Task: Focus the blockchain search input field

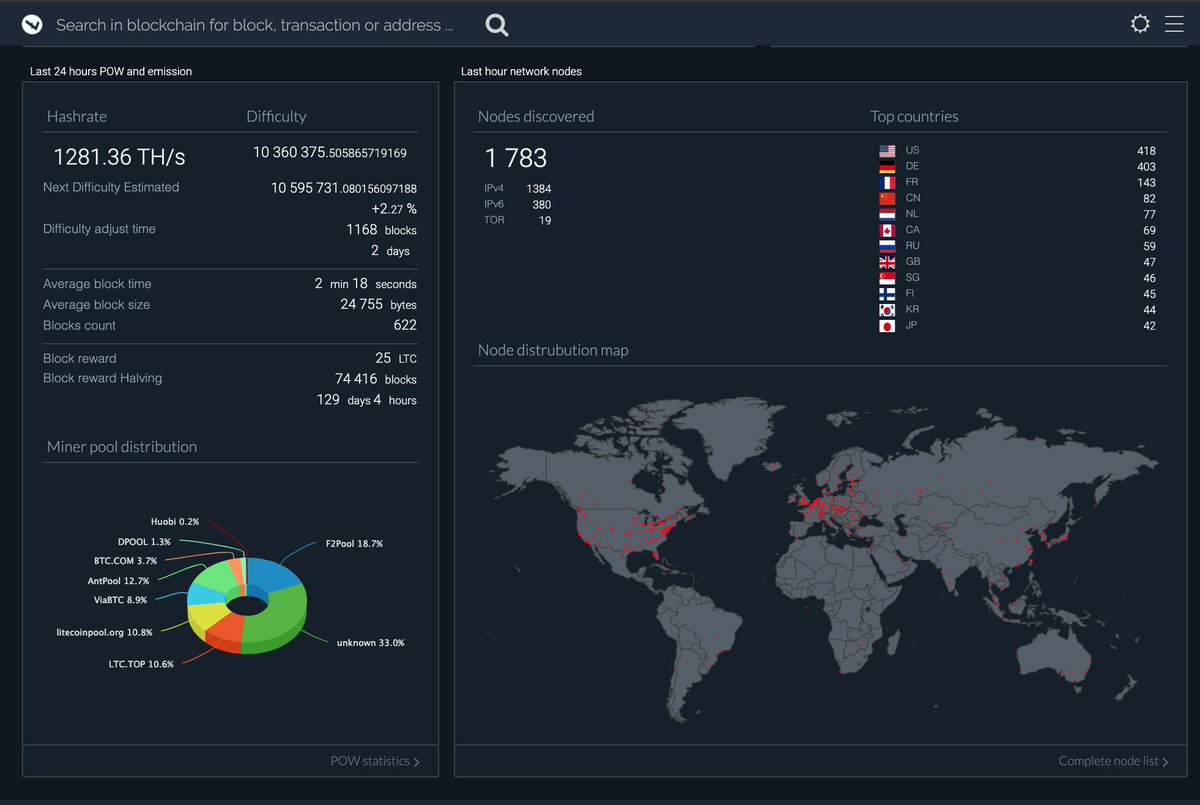Action: point(254,25)
